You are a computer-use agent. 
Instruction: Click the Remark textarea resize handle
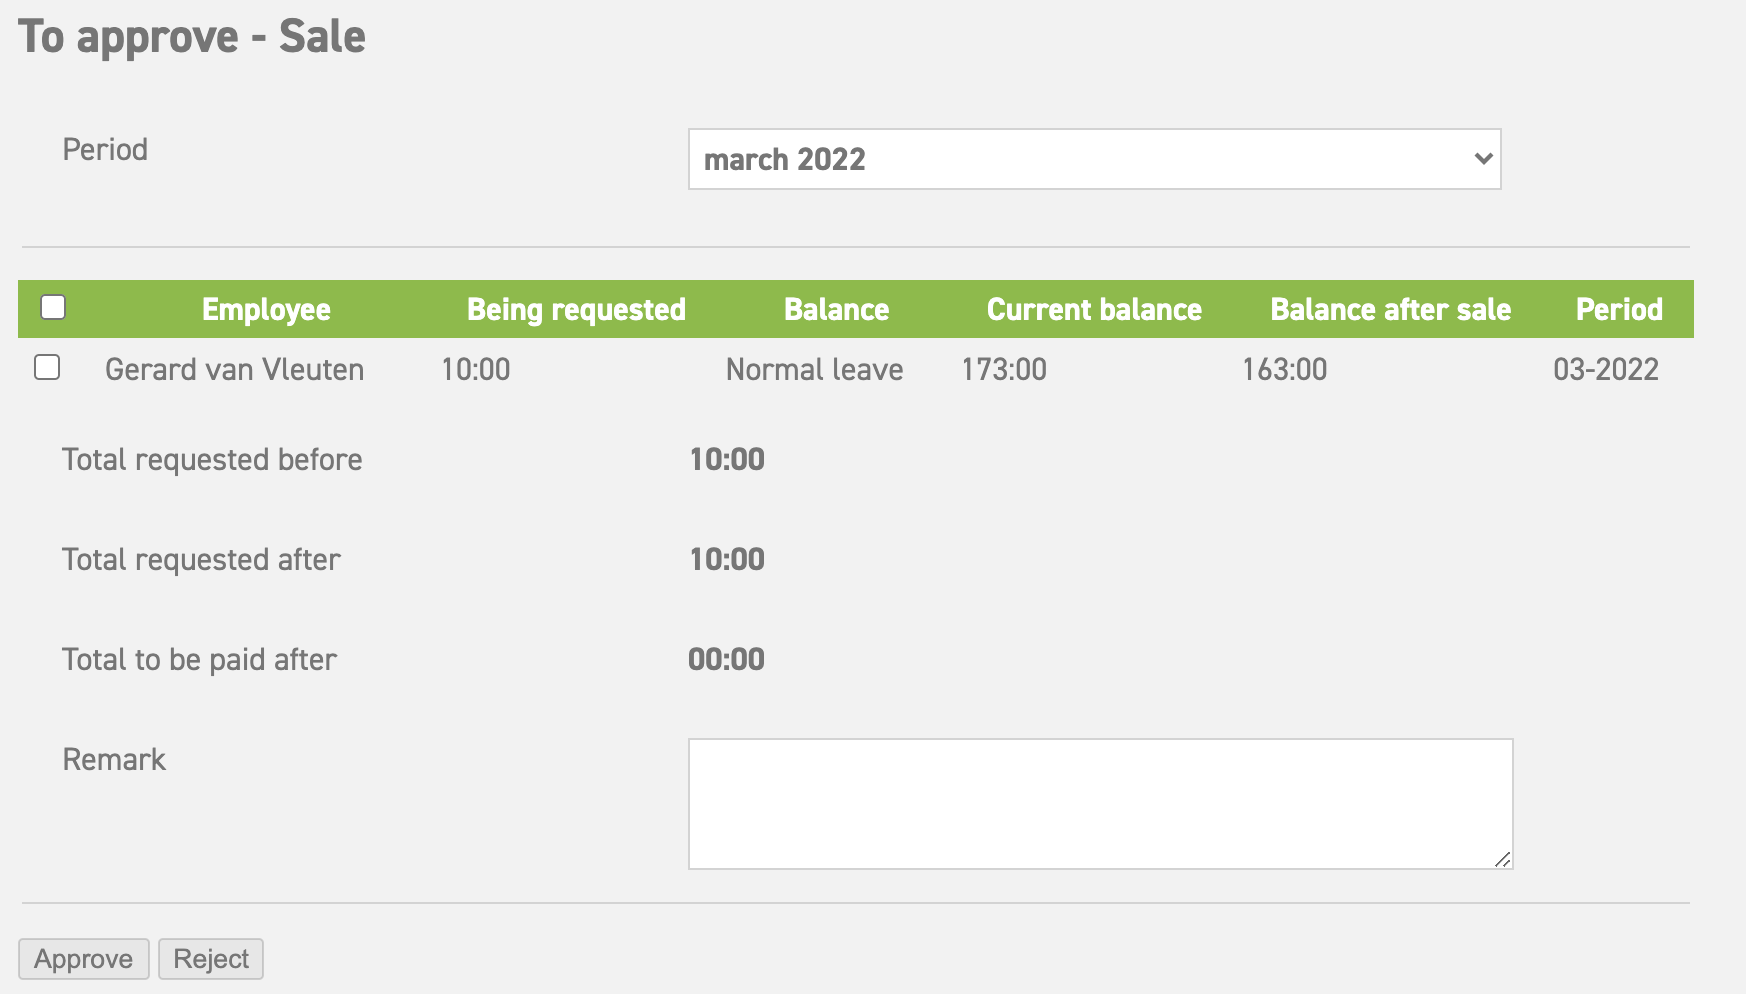(1504, 858)
